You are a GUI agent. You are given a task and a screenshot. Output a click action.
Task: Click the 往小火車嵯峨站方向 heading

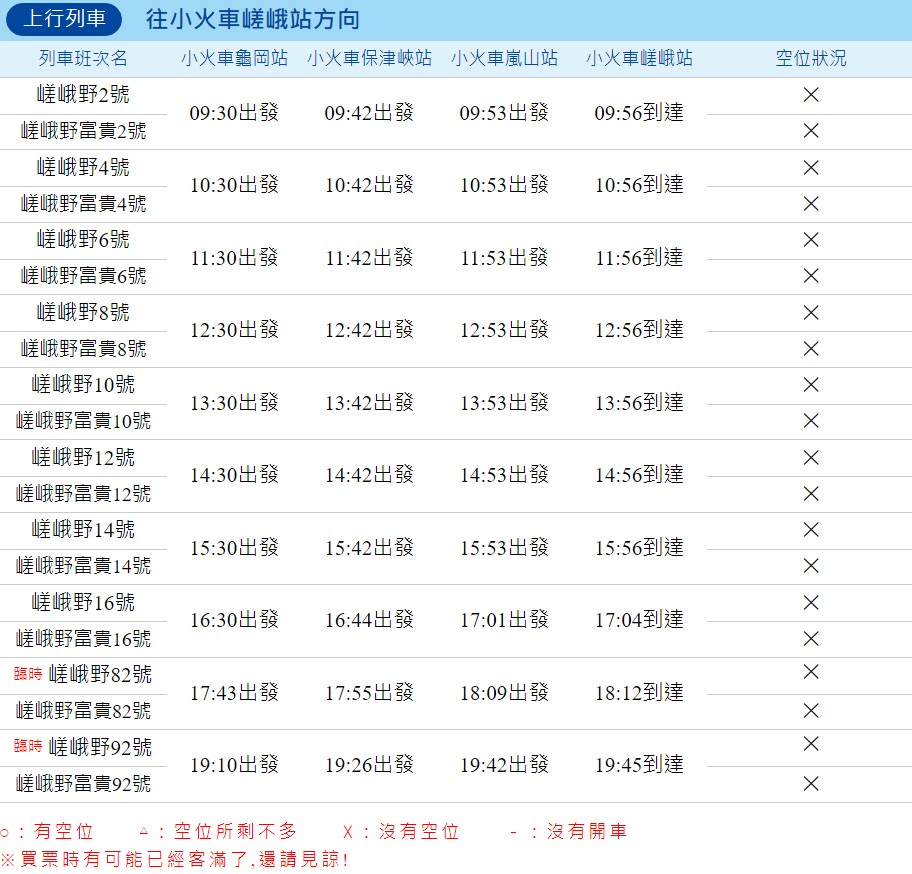pyautogui.click(x=253, y=20)
